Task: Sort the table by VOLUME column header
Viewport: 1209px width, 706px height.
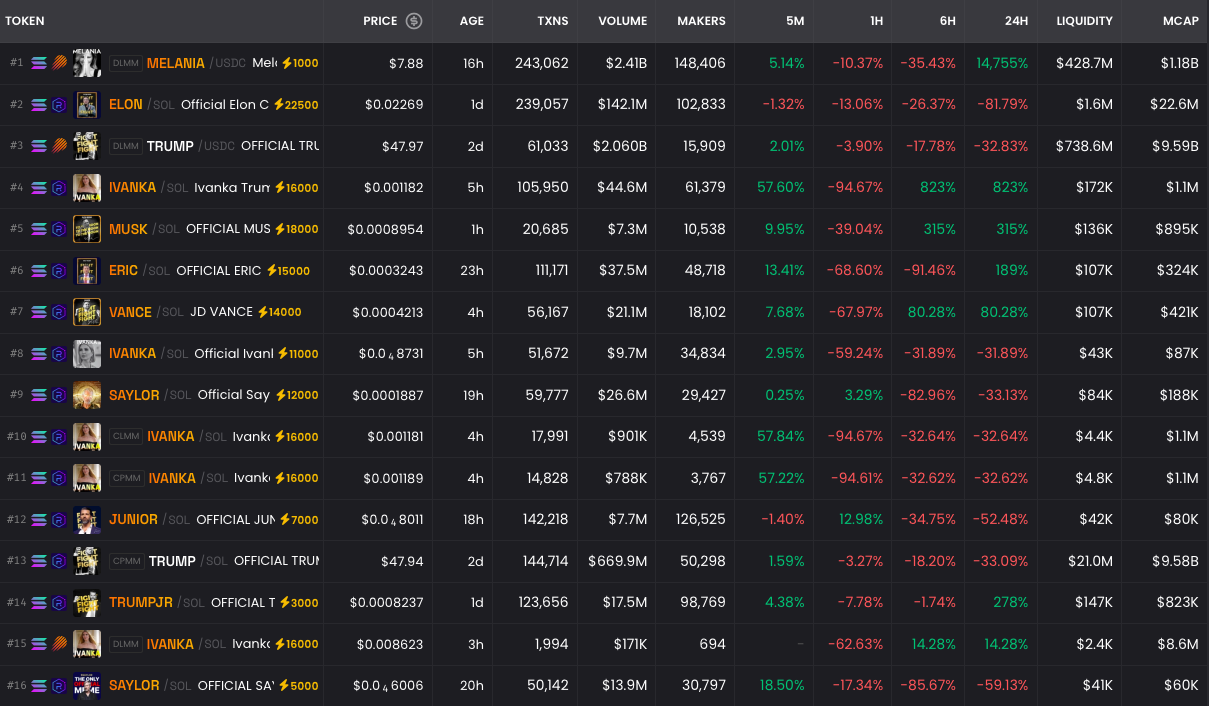Action: pos(622,21)
